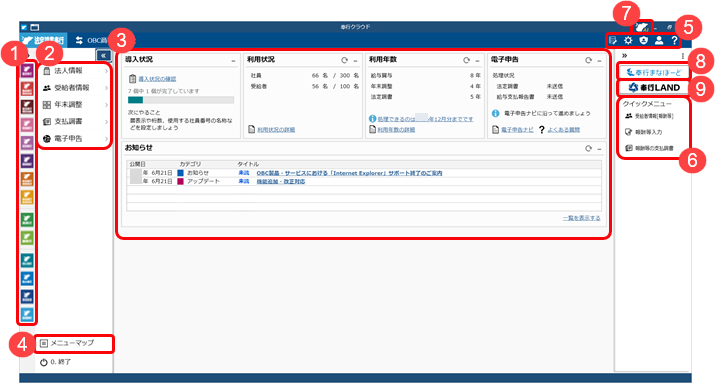Open the Internet Explorer support end notice

349,173
